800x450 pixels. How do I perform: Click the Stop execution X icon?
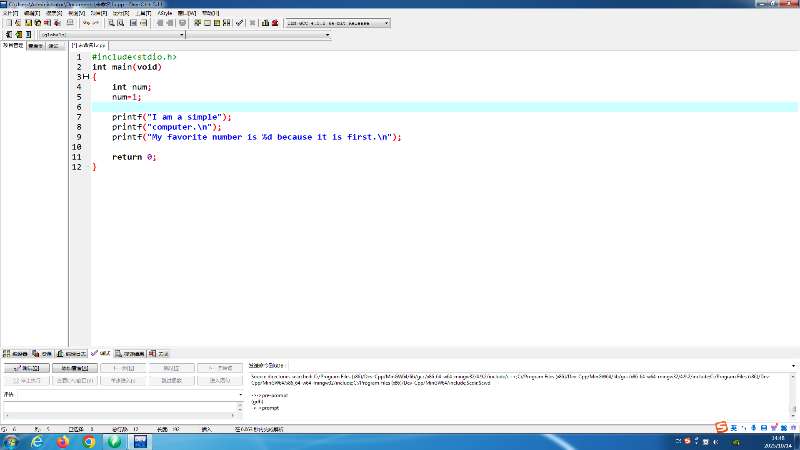(252, 23)
